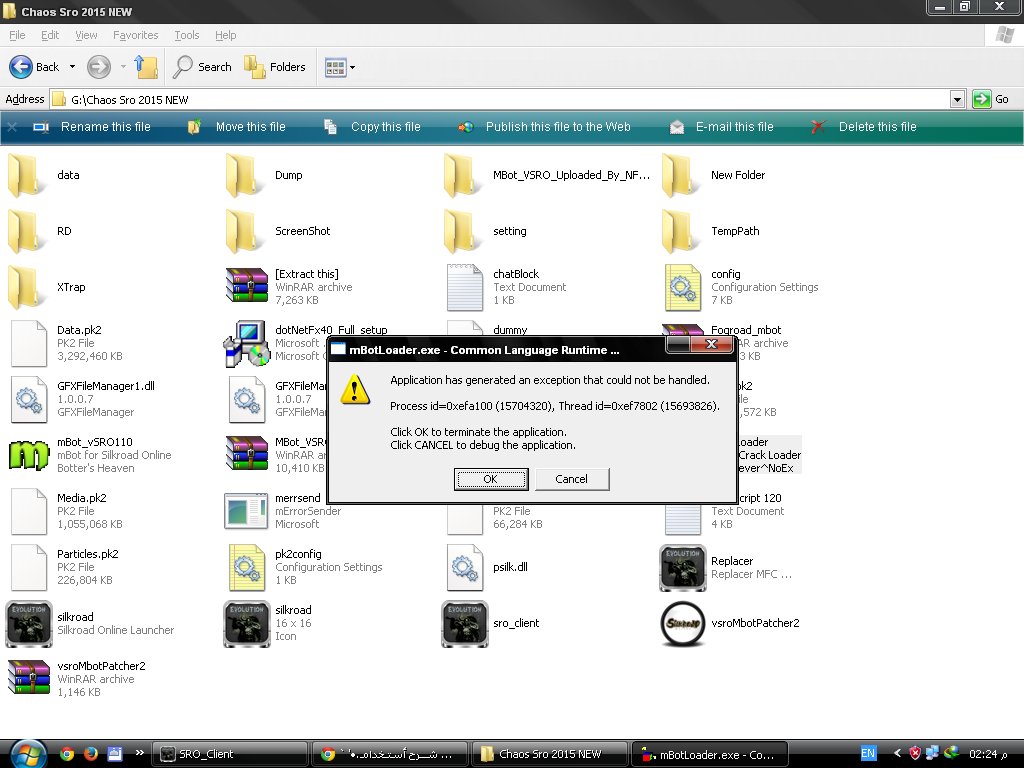Close the mBotLoader error dialog
The height and width of the screenshot is (768, 1024).
[x=712, y=344]
